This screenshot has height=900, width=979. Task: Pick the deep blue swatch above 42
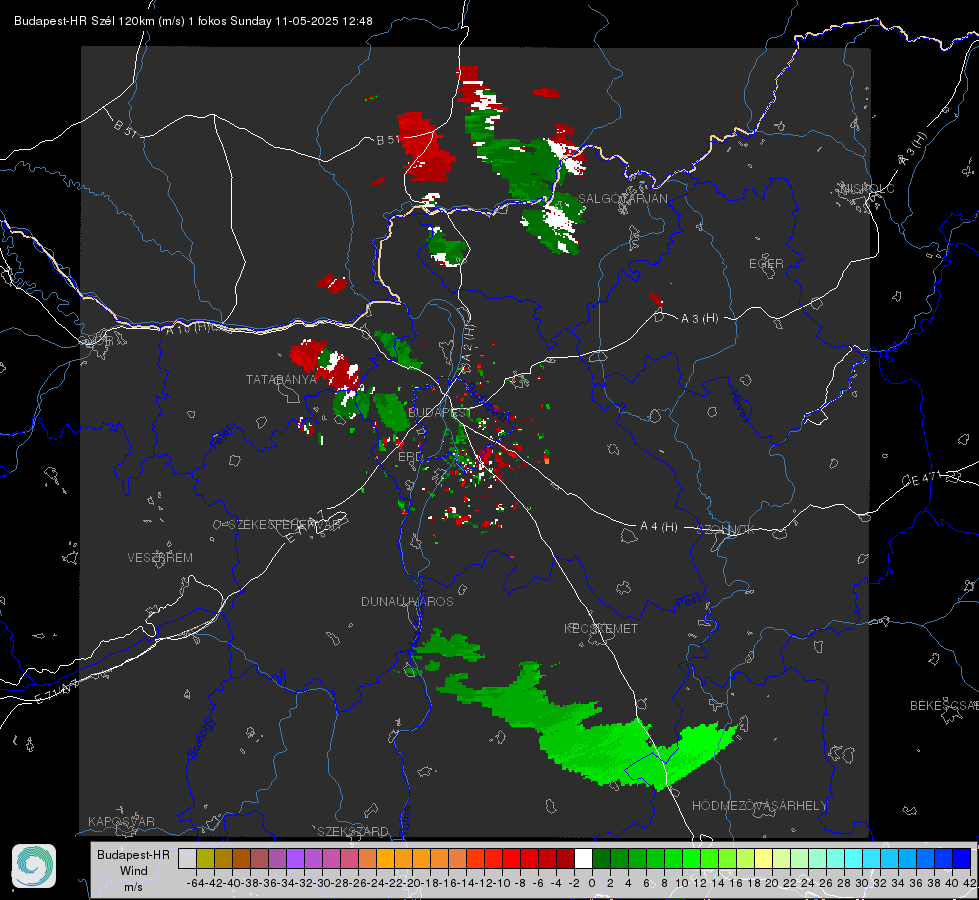961,858
